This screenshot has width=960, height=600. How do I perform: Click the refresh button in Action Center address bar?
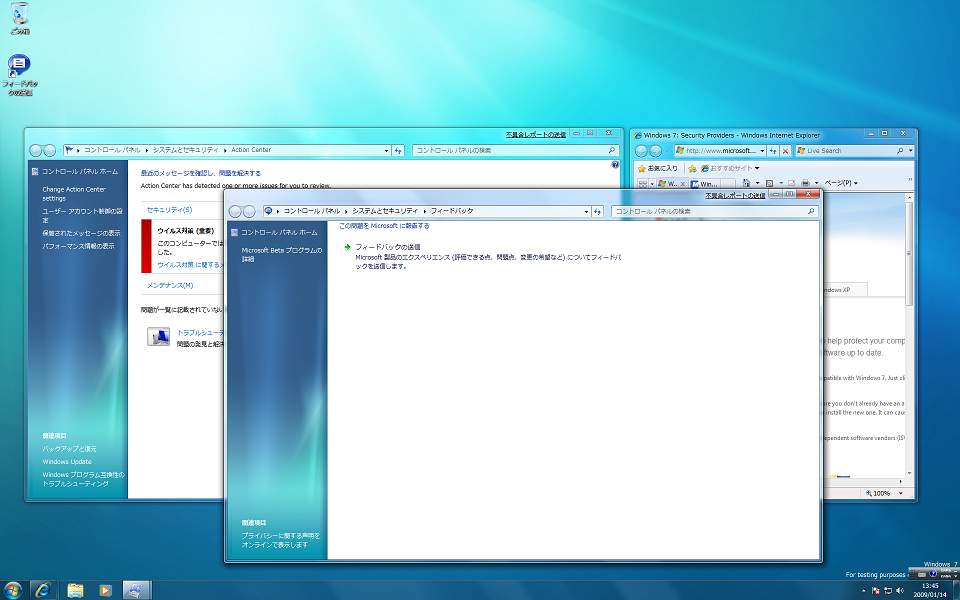(x=398, y=151)
